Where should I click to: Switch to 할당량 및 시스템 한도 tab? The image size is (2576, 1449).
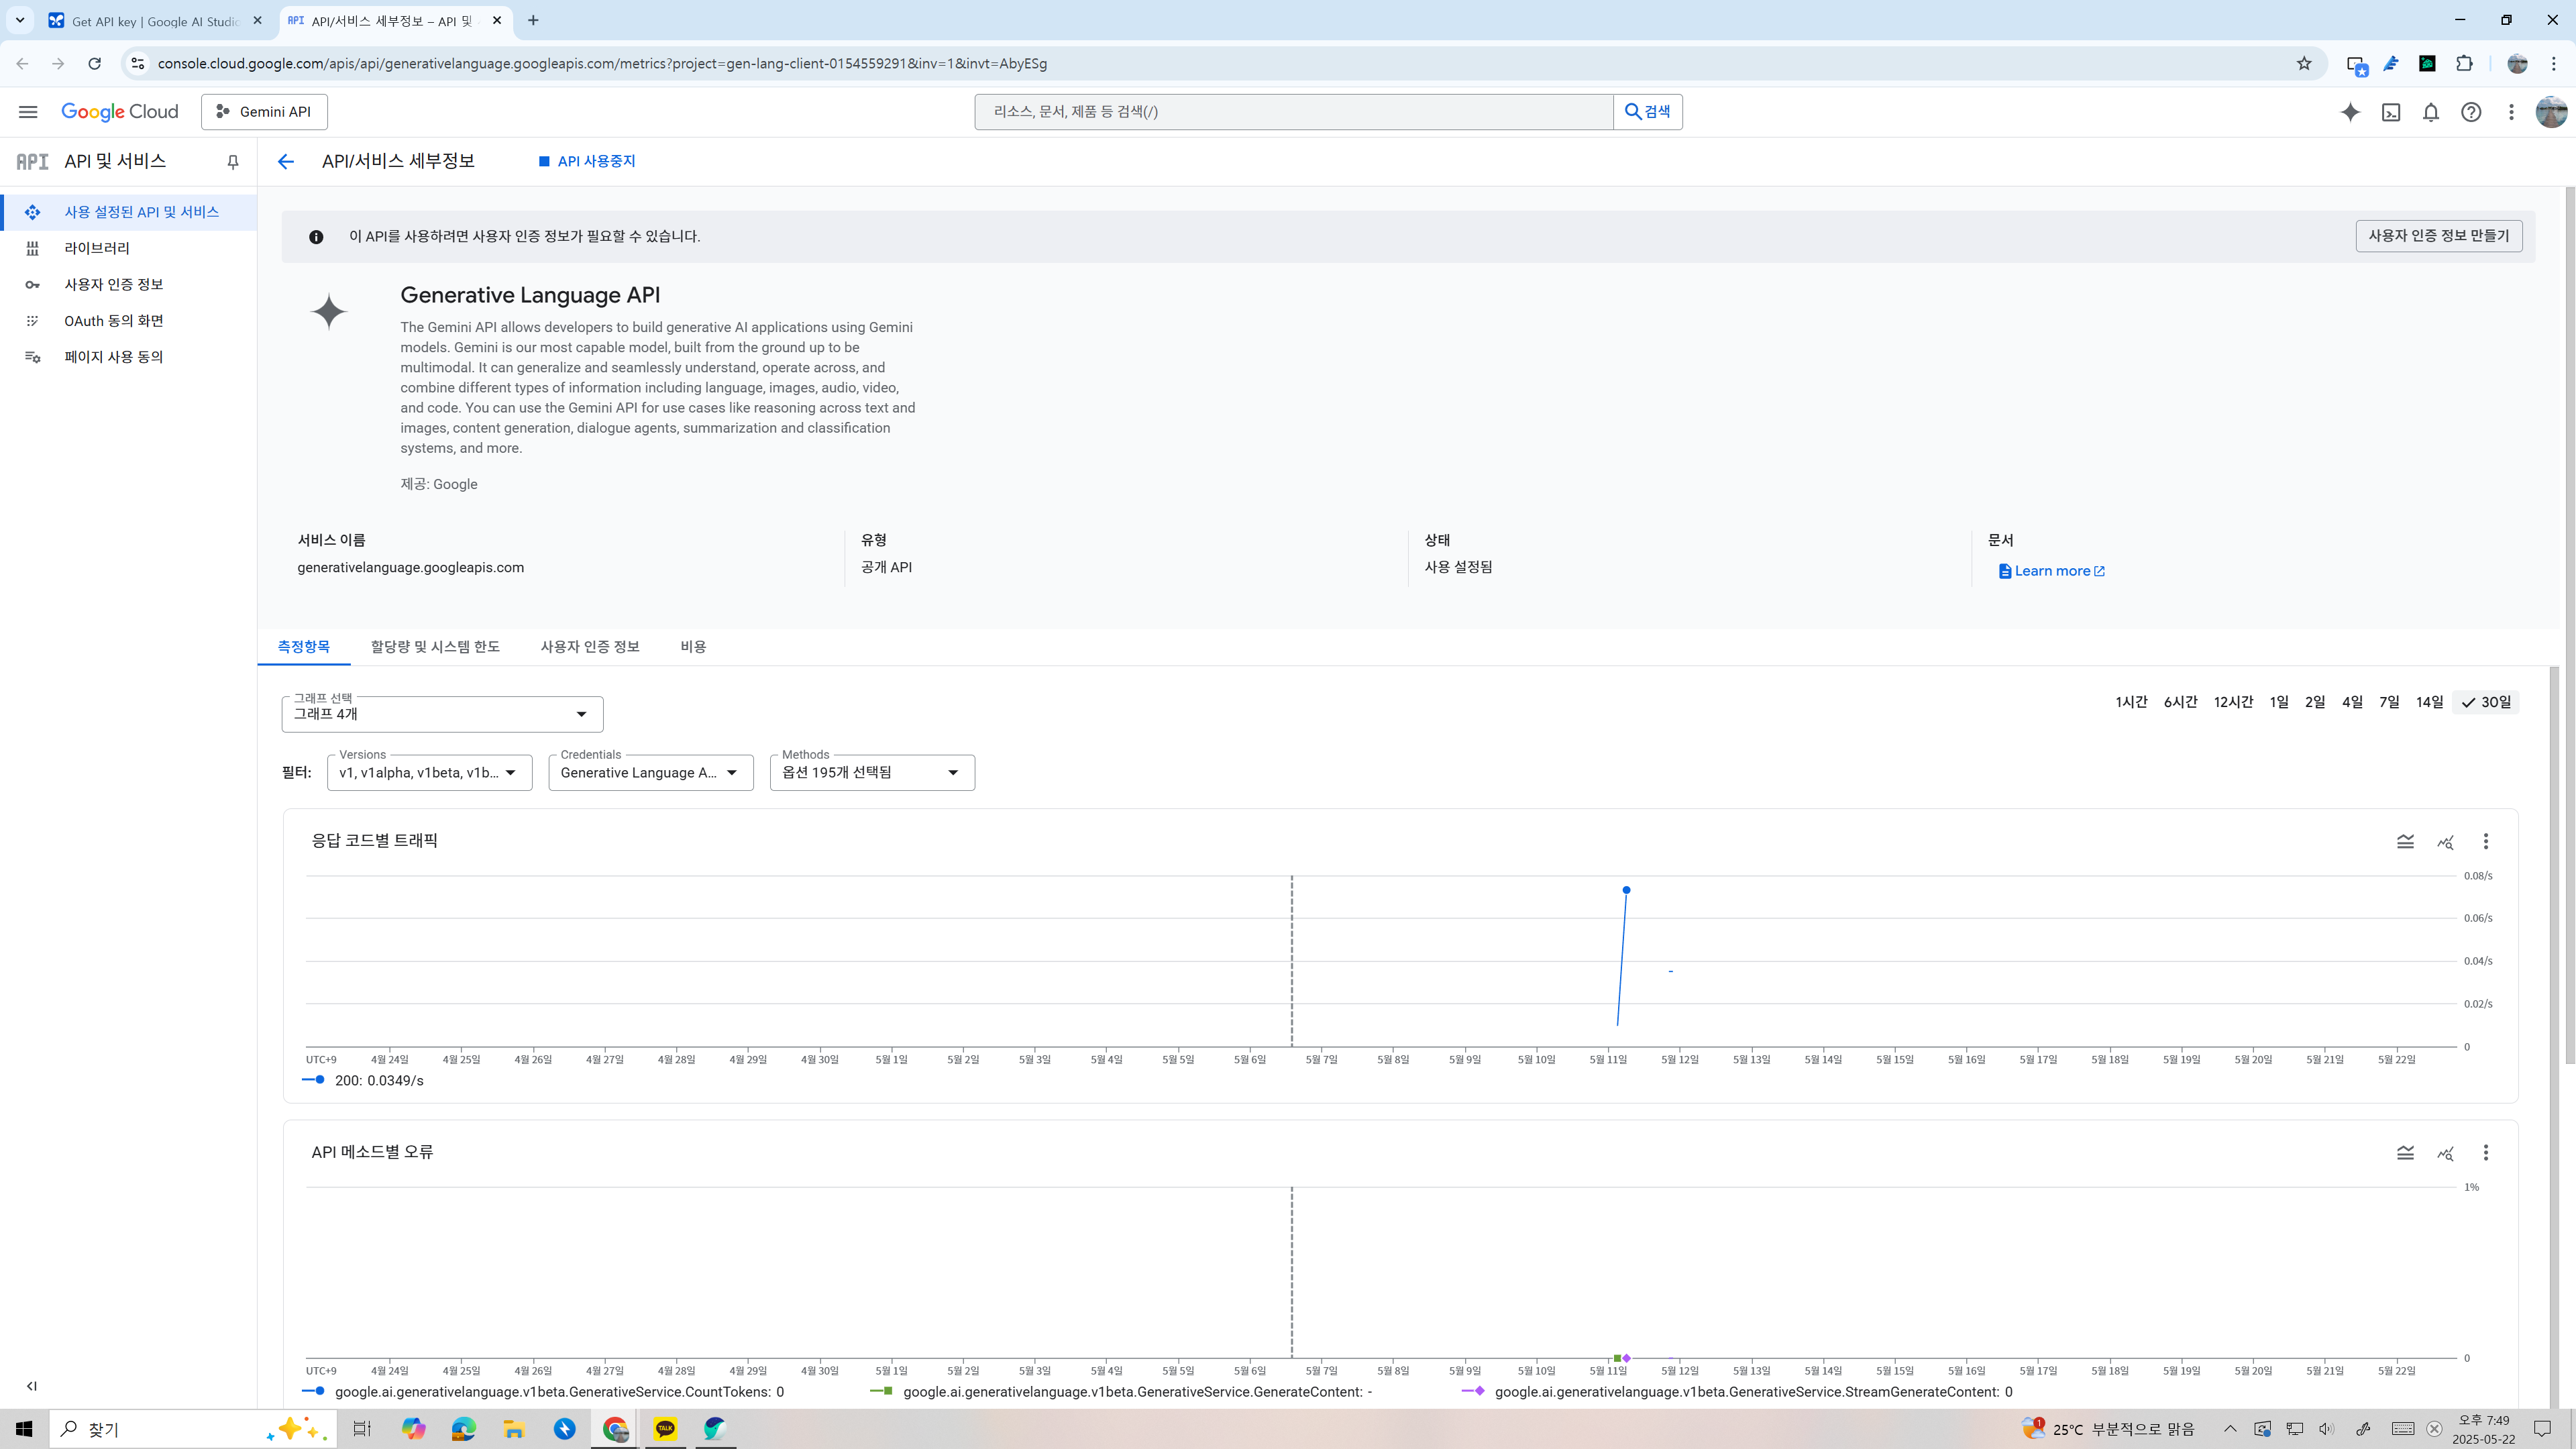[435, 647]
